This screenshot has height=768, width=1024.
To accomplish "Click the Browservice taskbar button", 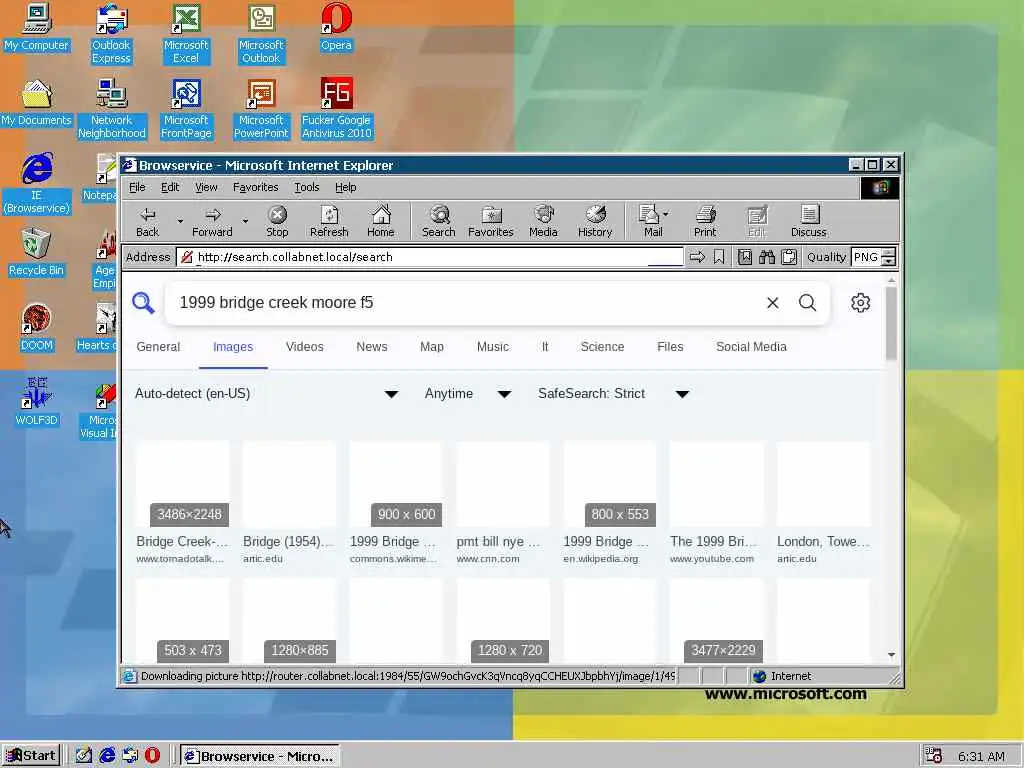I will [x=259, y=756].
